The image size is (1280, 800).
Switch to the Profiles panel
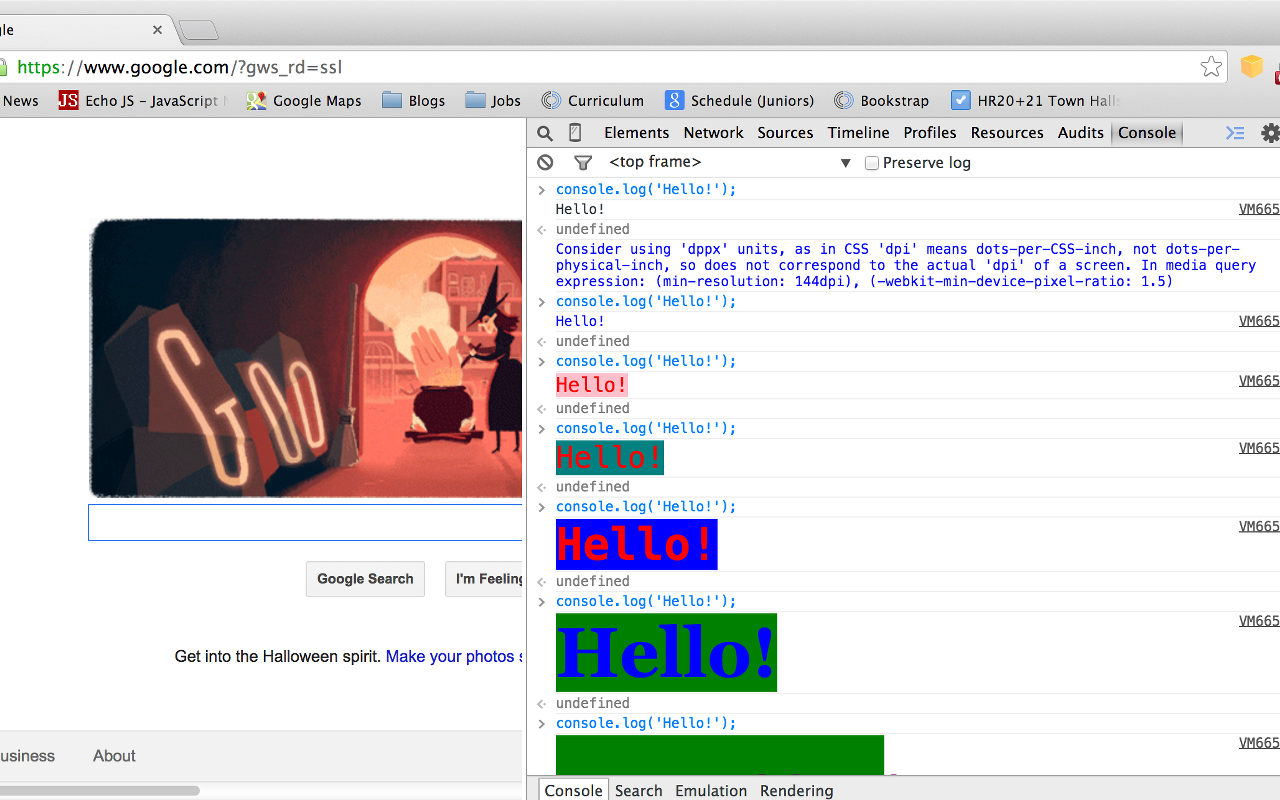(930, 132)
